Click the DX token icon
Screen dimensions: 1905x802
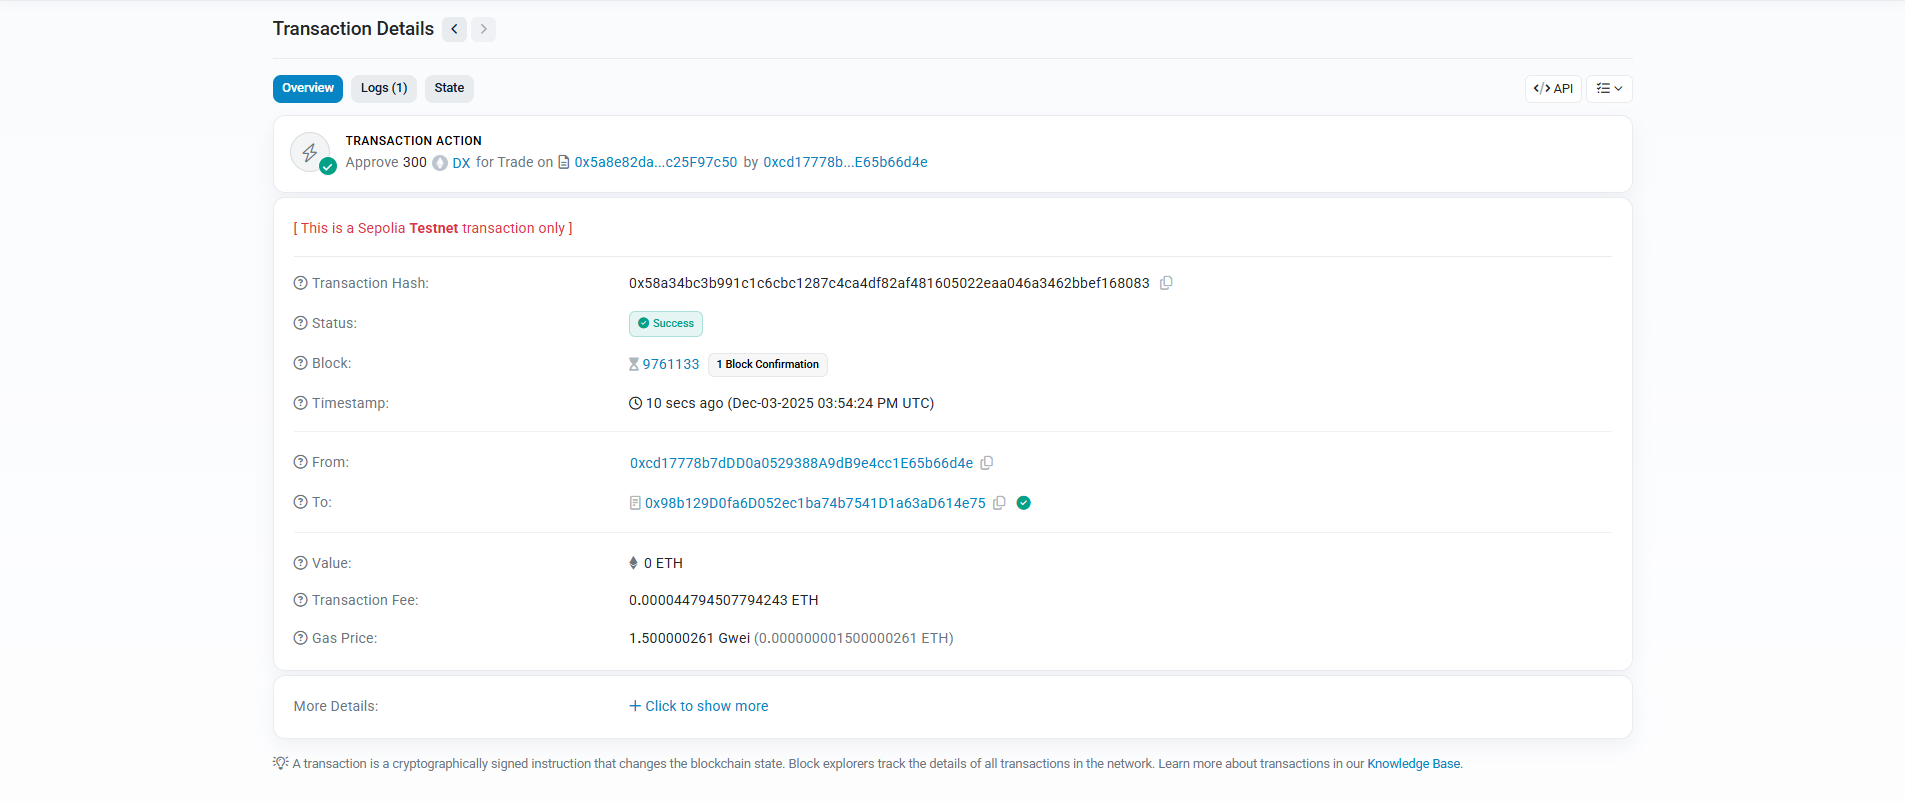pos(440,163)
